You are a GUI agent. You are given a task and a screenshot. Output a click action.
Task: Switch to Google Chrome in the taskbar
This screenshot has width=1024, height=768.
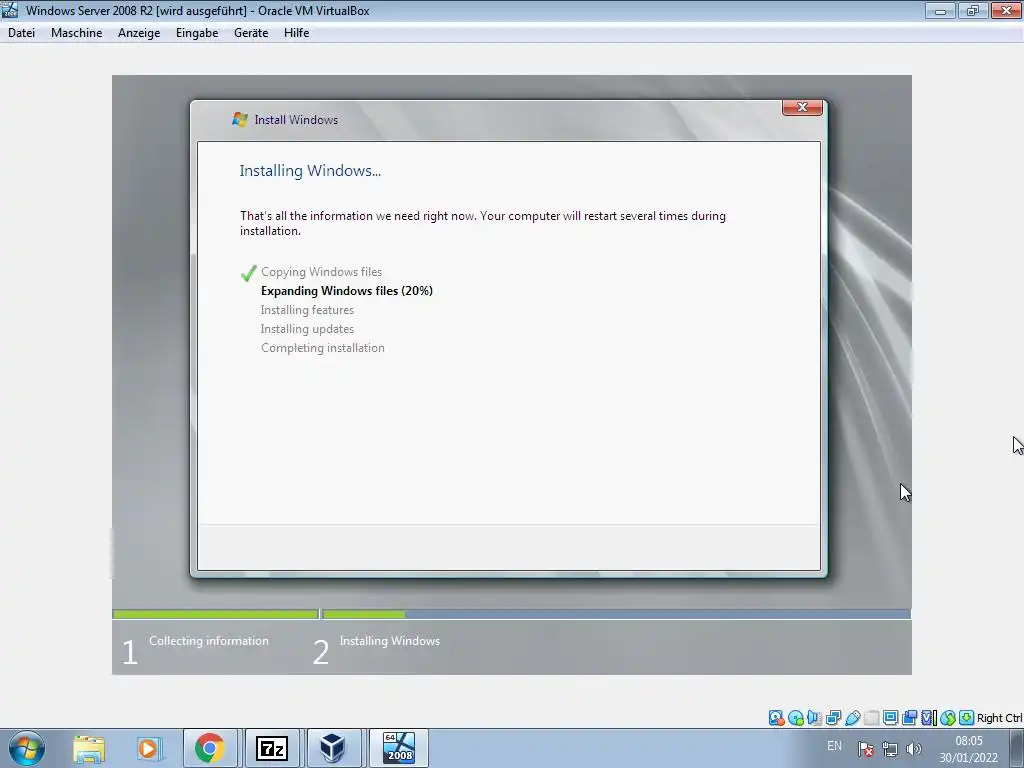(210, 748)
